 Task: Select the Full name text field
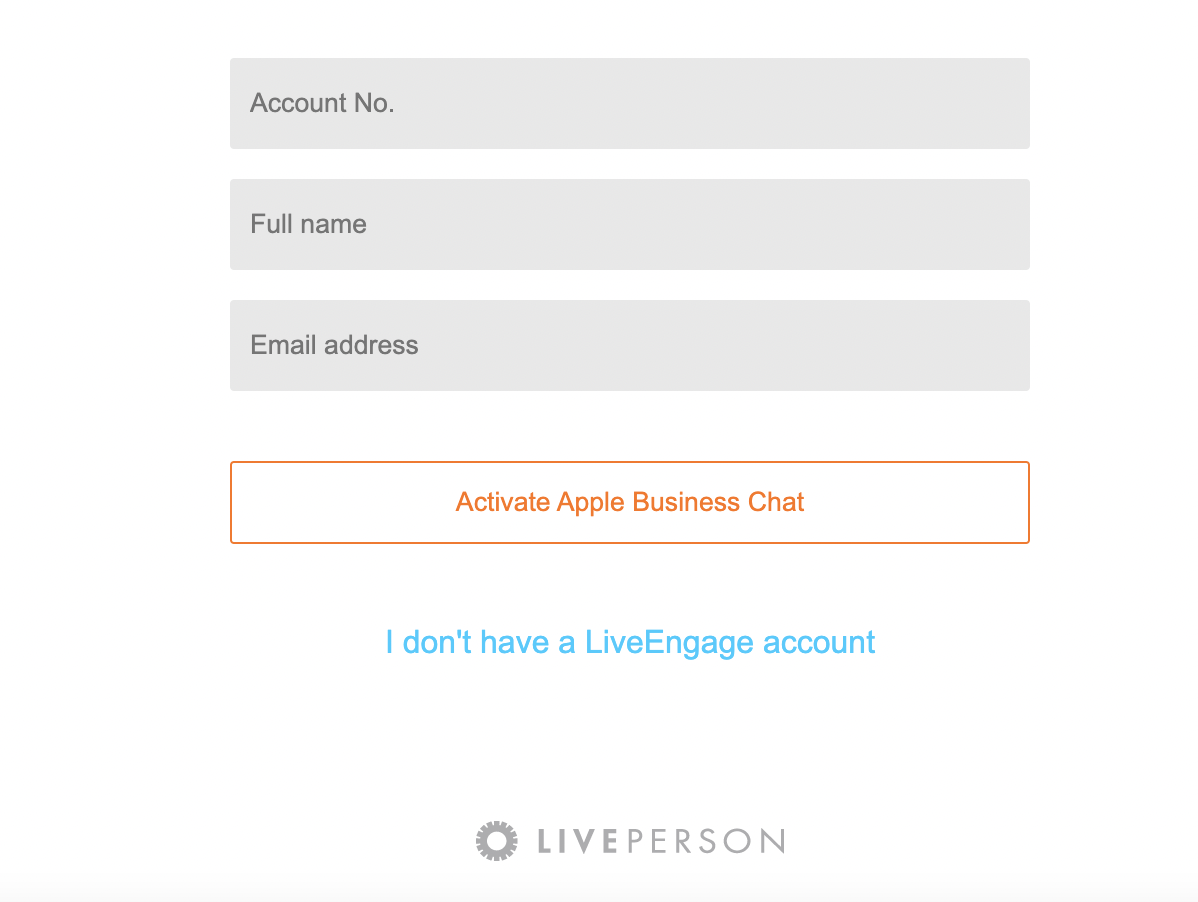point(630,225)
